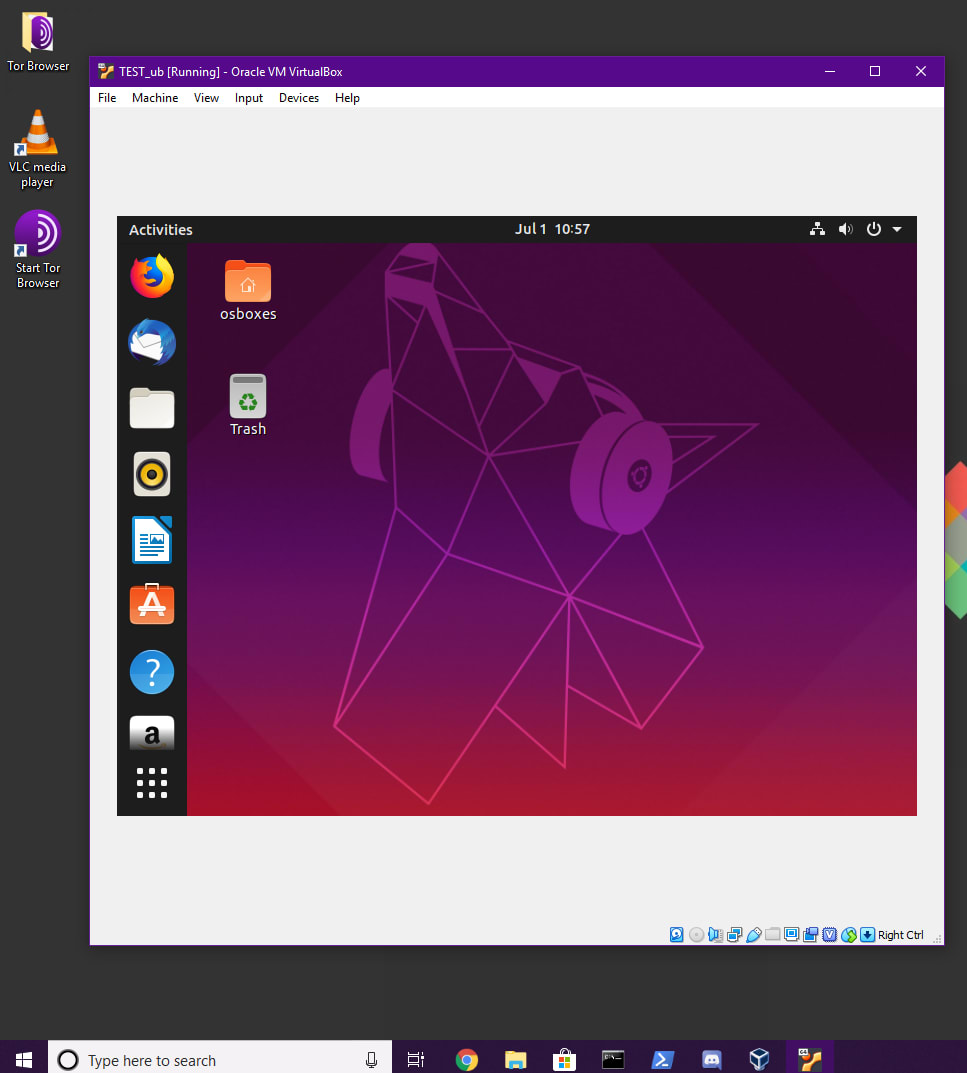Click the microphone icon in taskbar search
This screenshot has width=967, height=1073.
[371, 1060]
